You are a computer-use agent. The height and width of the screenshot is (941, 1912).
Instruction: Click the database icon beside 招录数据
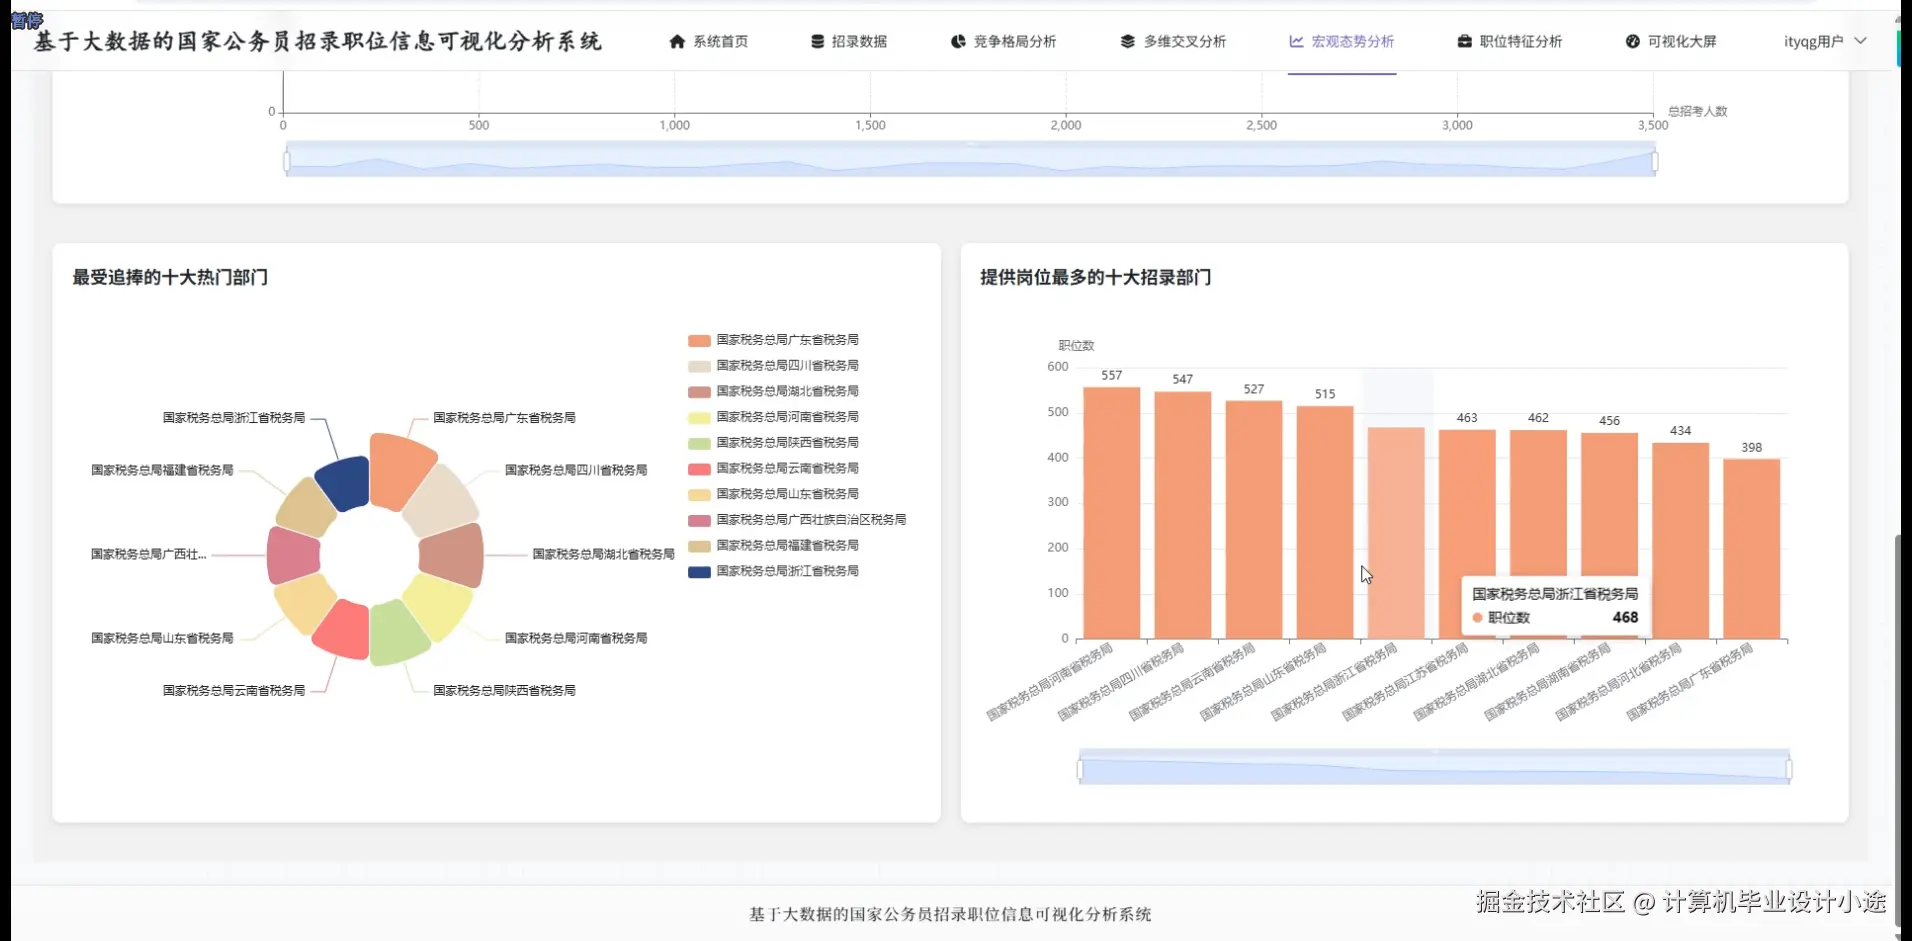tap(817, 41)
